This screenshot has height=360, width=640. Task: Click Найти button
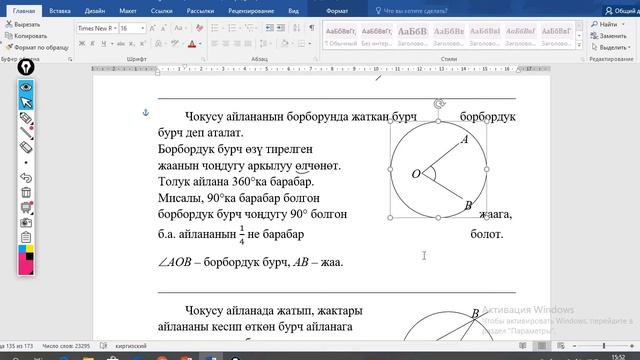tap(608, 24)
